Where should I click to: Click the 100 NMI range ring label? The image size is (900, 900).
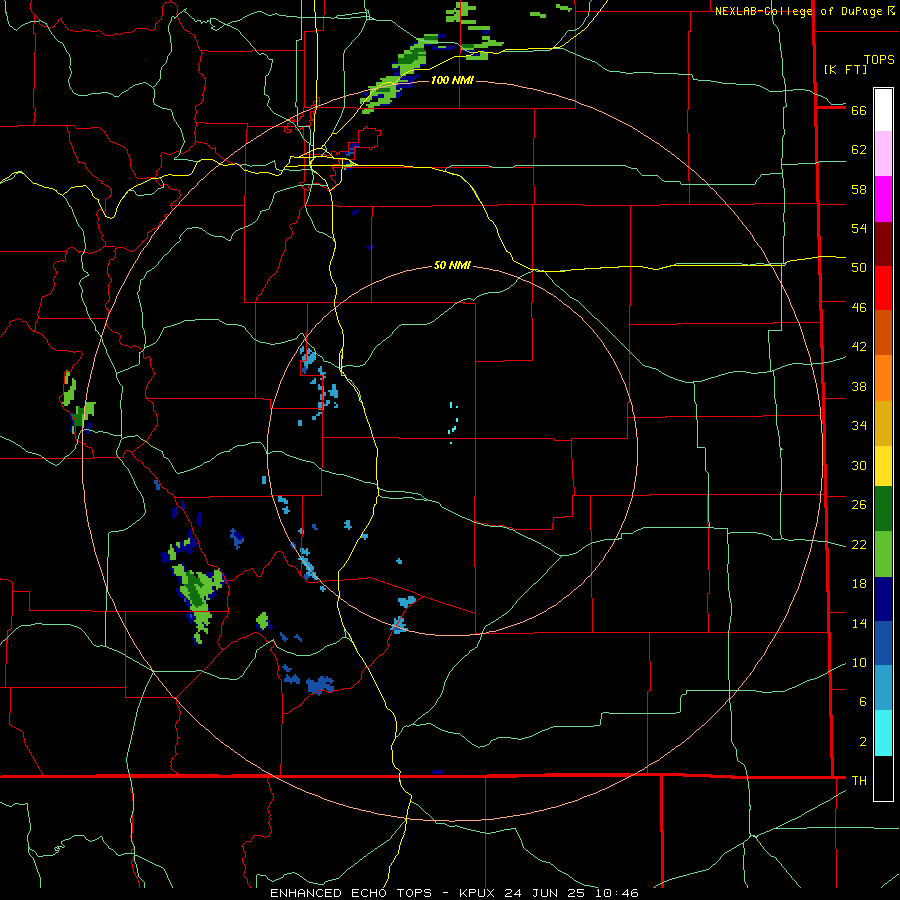pyautogui.click(x=452, y=80)
